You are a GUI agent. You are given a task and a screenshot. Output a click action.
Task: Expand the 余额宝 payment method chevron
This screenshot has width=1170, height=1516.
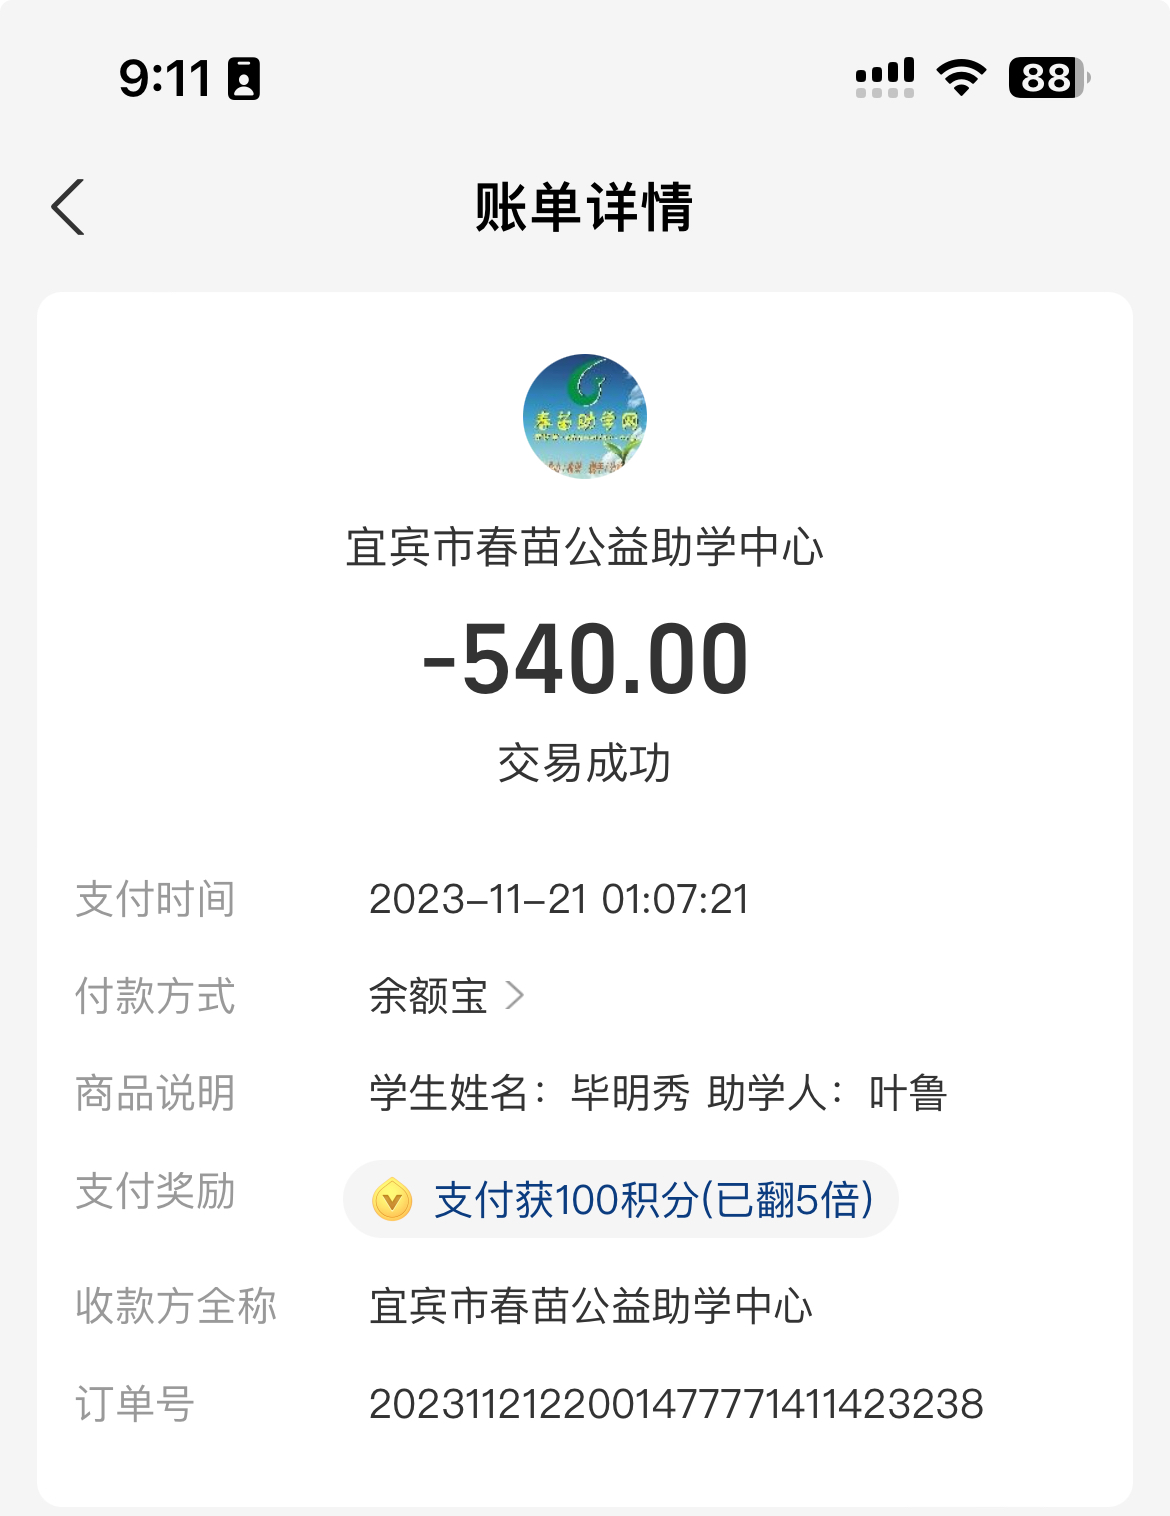(515, 995)
